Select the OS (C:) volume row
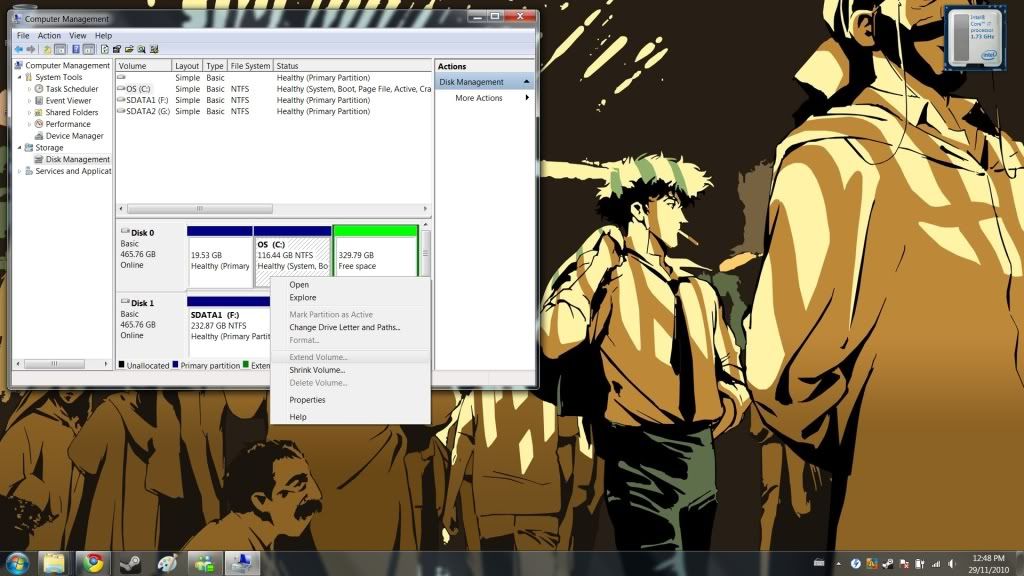Image resolution: width=1024 pixels, height=576 pixels. pyautogui.click(x=274, y=89)
